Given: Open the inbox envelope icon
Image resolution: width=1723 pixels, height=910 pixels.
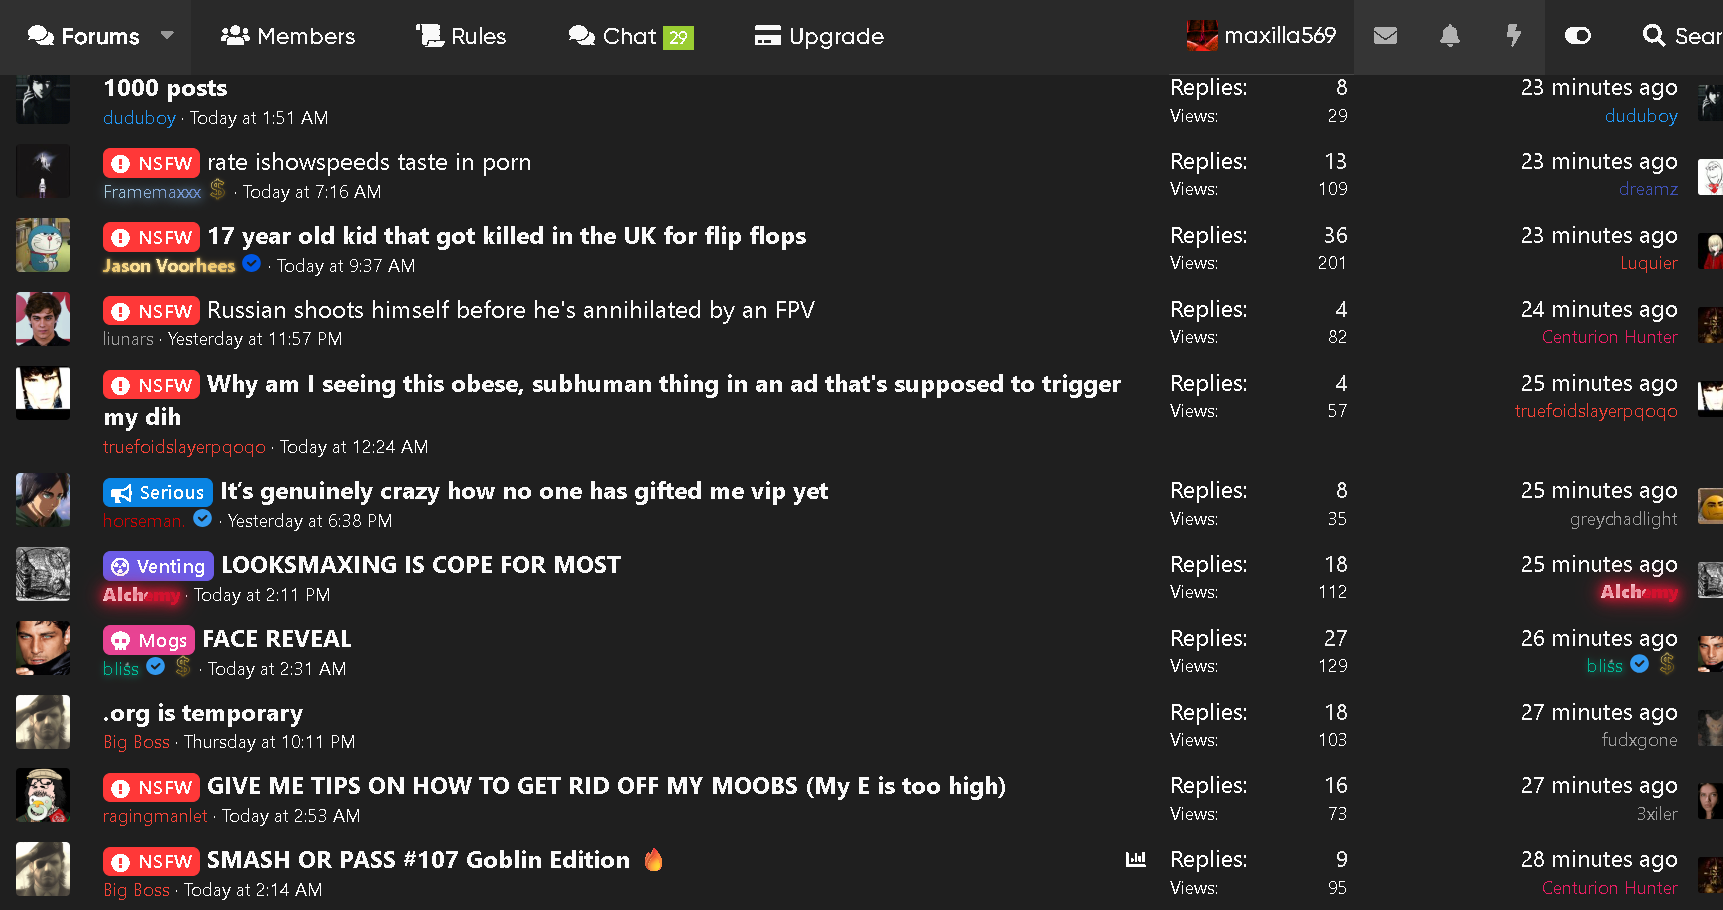Looking at the screenshot, I should pos(1385,36).
